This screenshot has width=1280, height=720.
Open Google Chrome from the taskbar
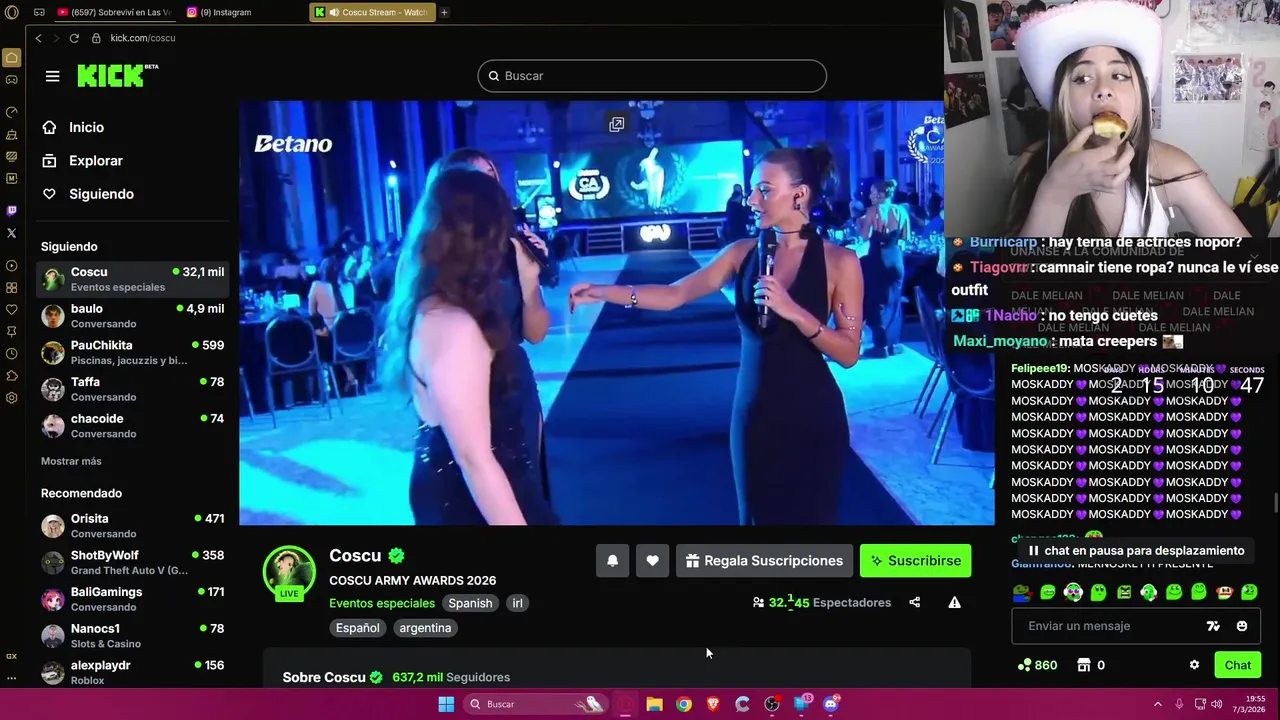pos(684,704)
